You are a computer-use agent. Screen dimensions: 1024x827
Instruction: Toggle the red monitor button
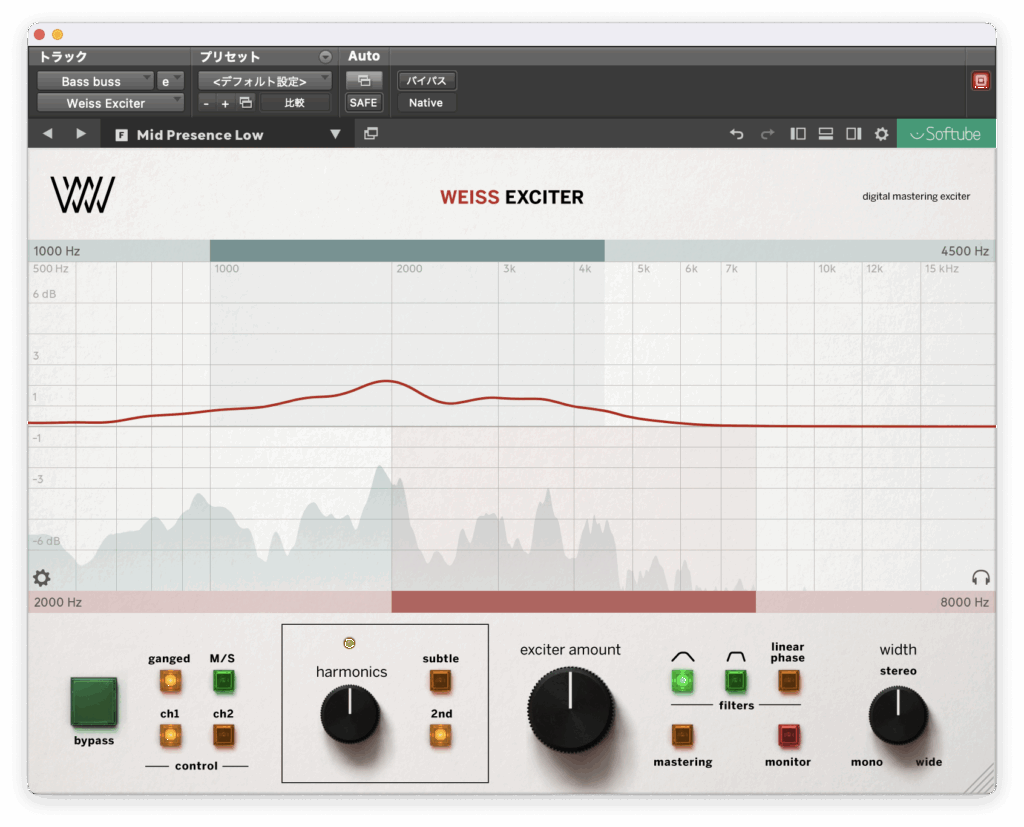coord(789,736)
